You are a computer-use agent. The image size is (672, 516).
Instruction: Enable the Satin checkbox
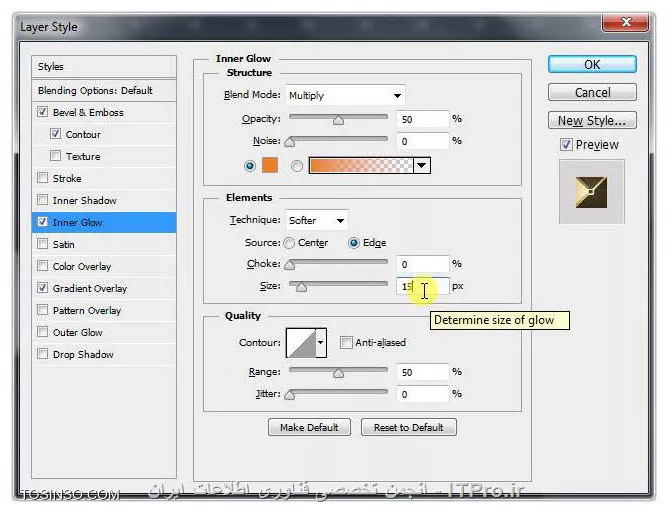click(x=42, y=244)
